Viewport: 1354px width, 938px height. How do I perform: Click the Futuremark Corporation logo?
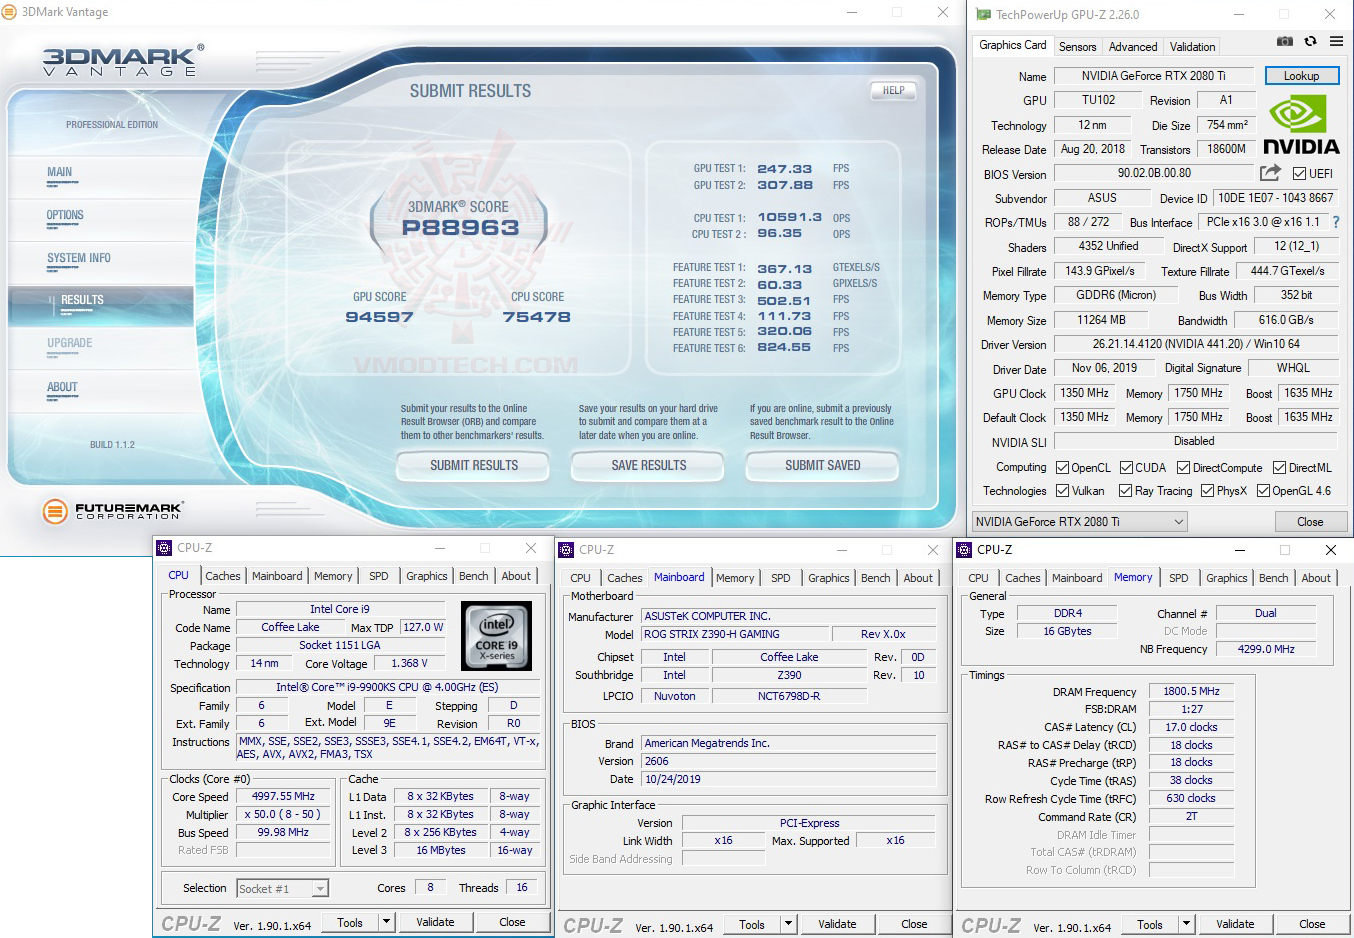coord(112,511)
